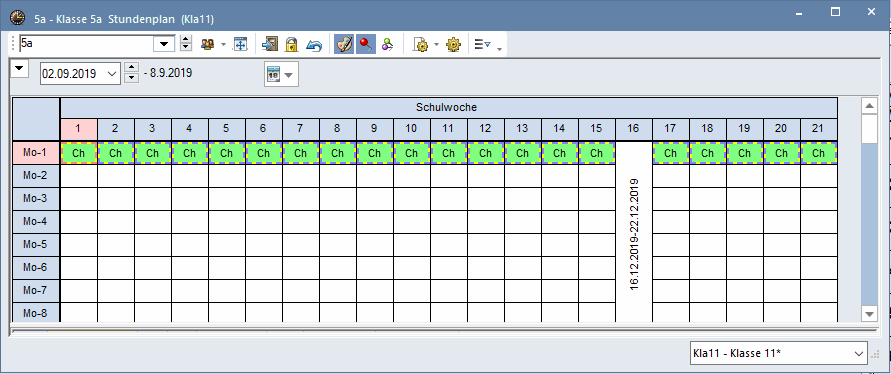Image resolution: width=891 pixels, height=374 pixels.
Task: Open the gear settings icon
Action: [453, 45]
